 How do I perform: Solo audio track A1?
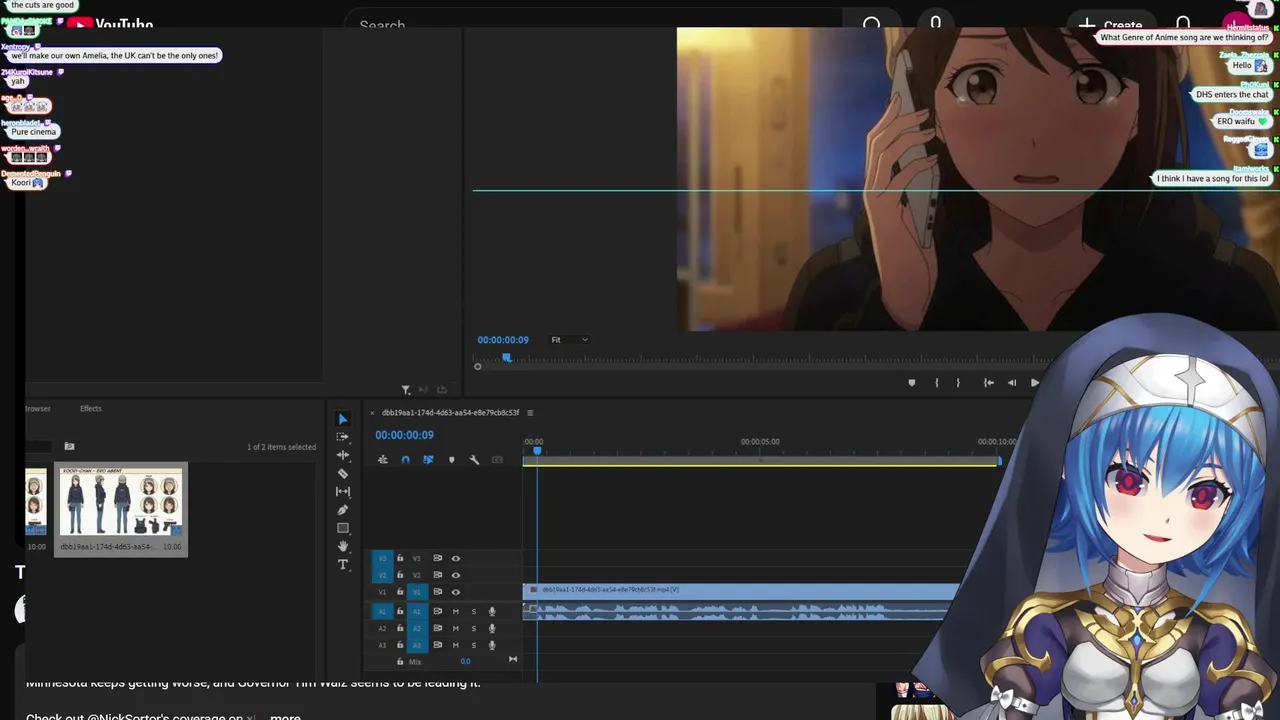tap(473, 611)
